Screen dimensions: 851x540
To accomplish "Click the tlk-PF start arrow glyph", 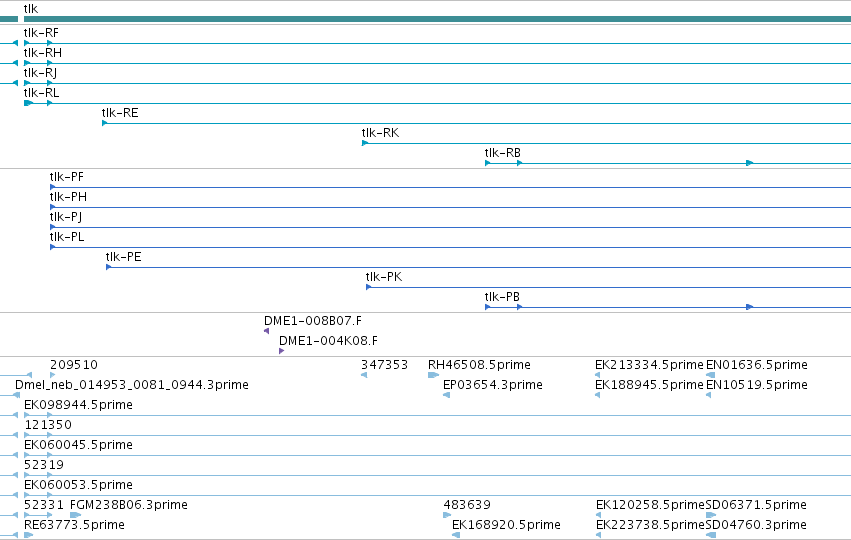I will coord(53,187).
